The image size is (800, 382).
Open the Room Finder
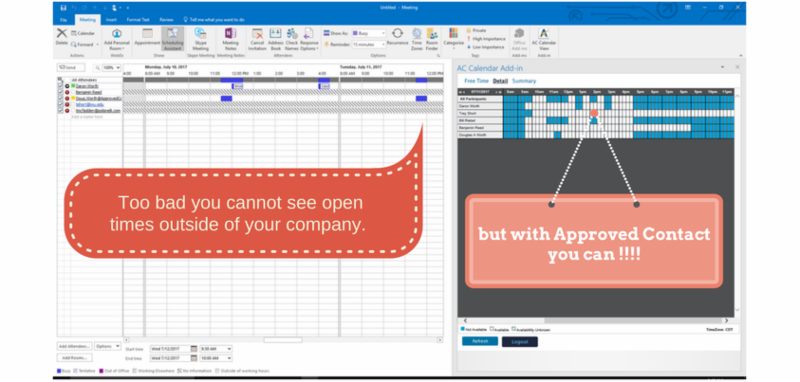coord(432,39)
